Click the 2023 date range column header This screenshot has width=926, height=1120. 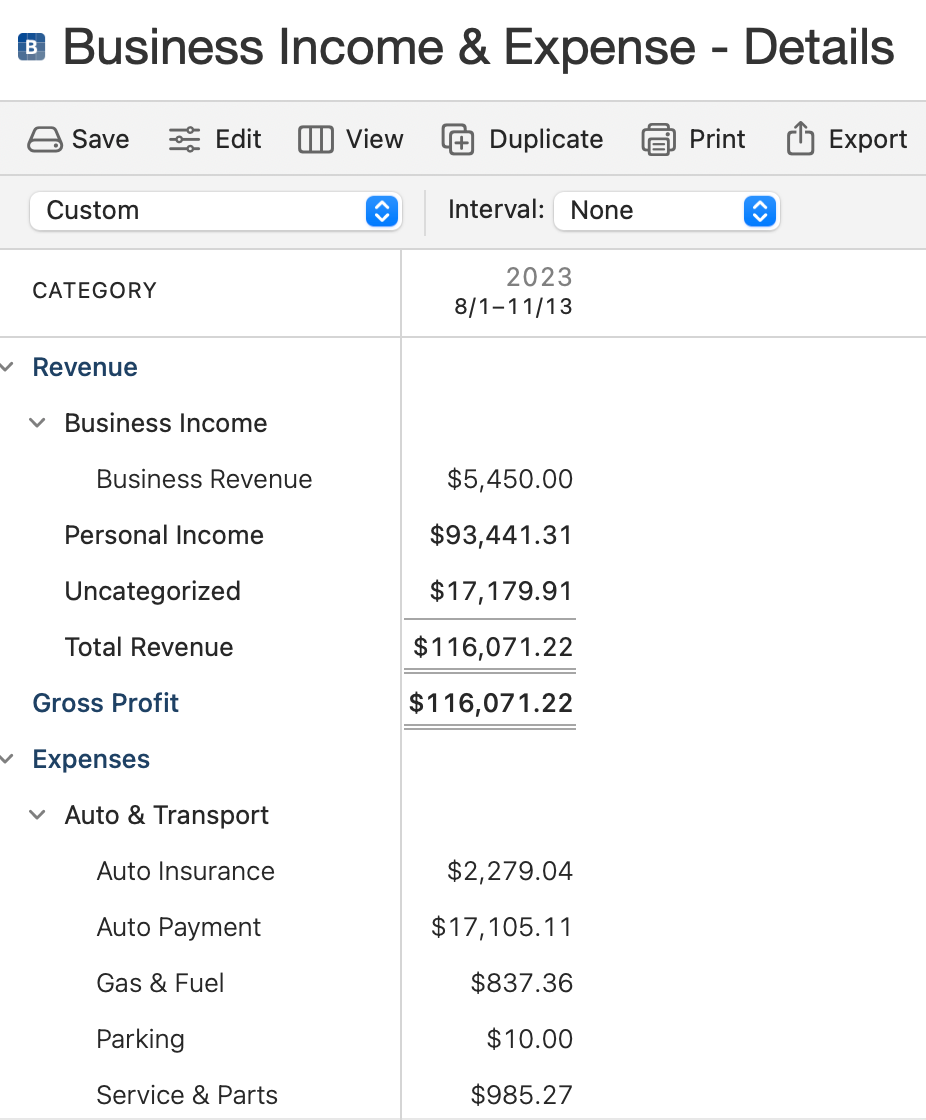pos(514,291)
